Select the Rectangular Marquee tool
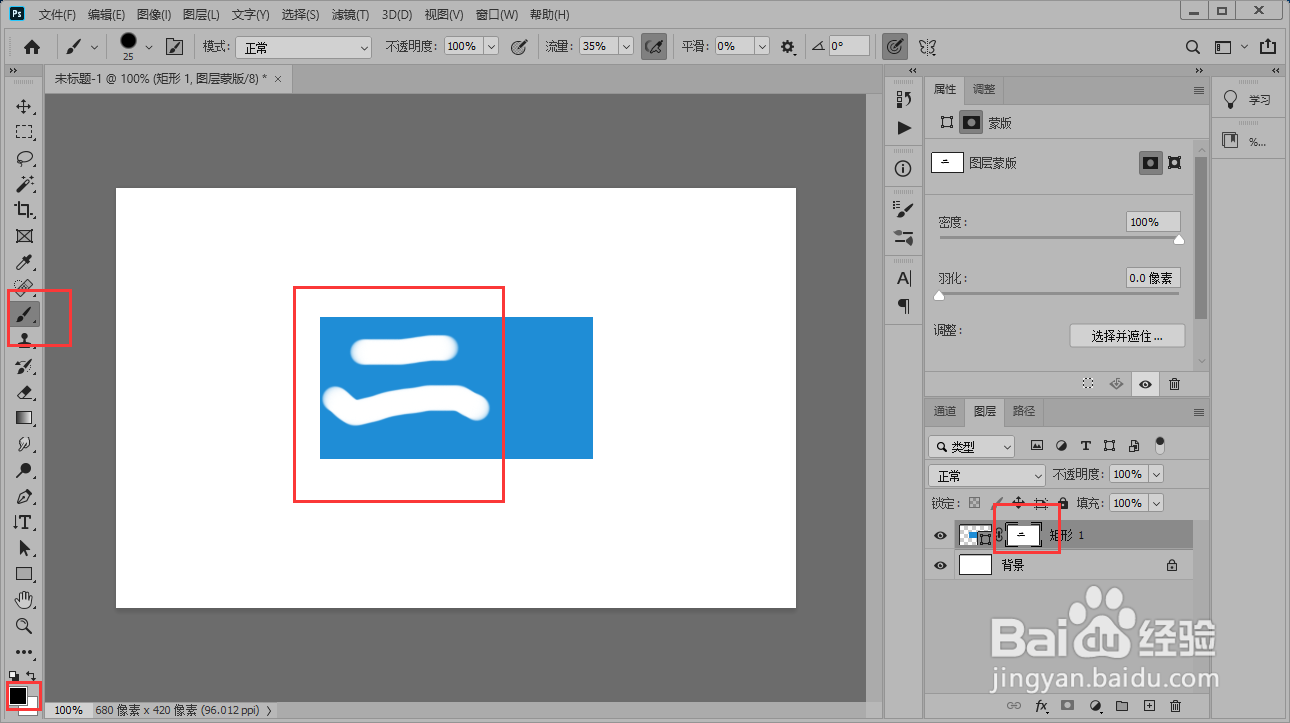 coord(24,132)
